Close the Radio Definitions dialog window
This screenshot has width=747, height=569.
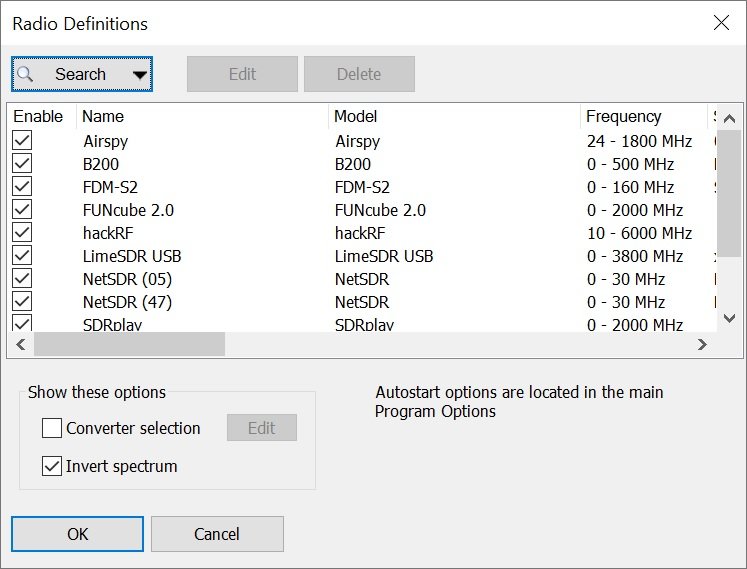click(x=721, y=22)
